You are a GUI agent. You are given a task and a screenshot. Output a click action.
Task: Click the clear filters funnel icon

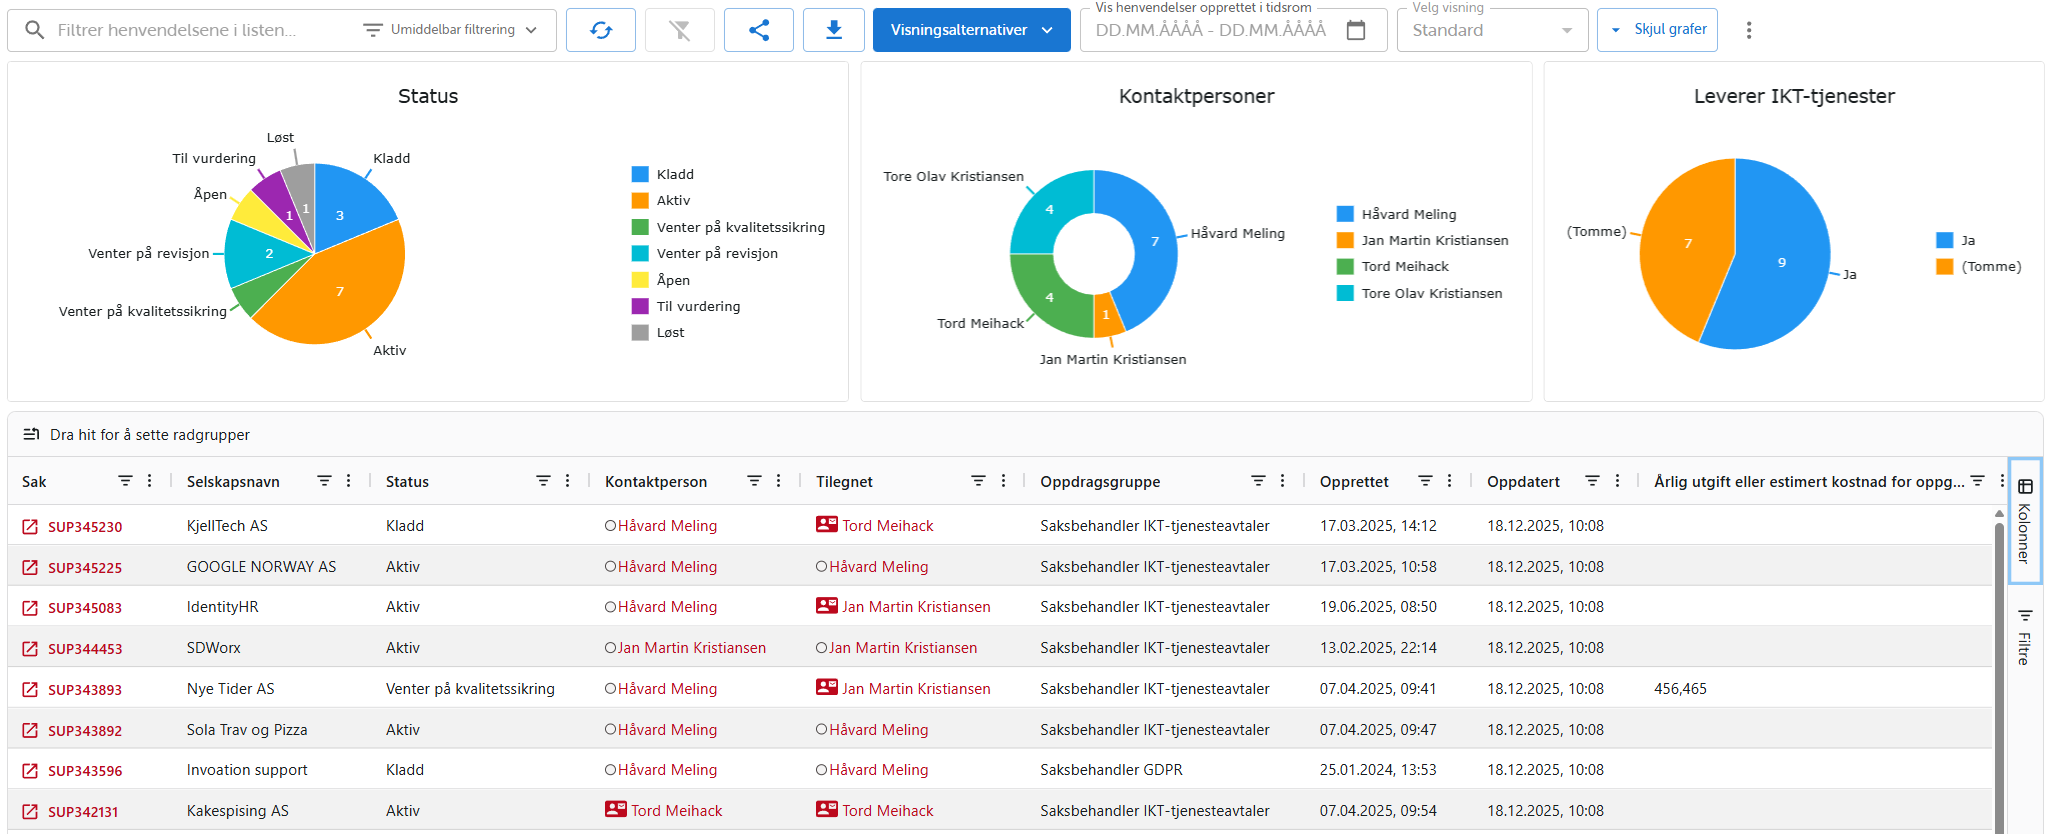680,30
